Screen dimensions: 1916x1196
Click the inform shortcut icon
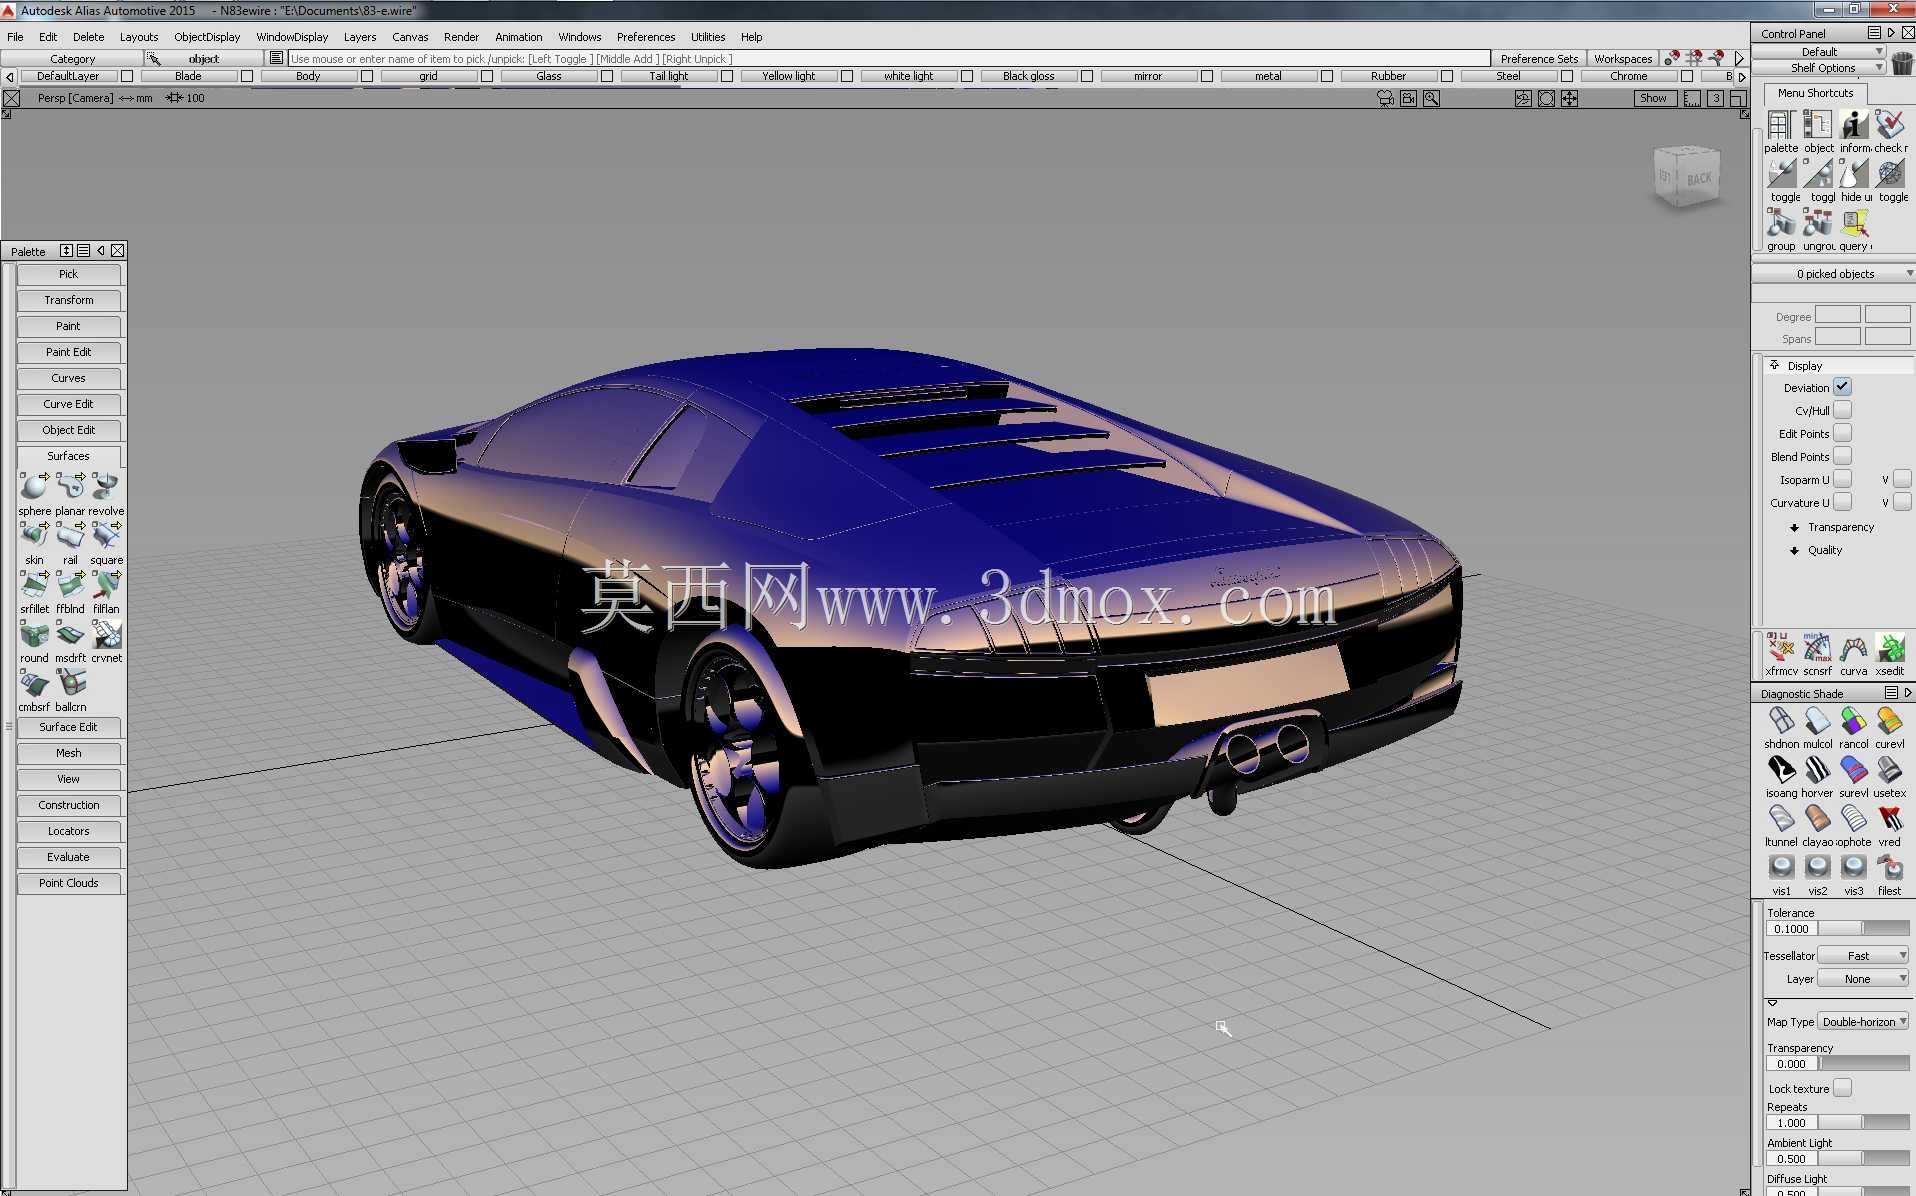[1853, 124]
